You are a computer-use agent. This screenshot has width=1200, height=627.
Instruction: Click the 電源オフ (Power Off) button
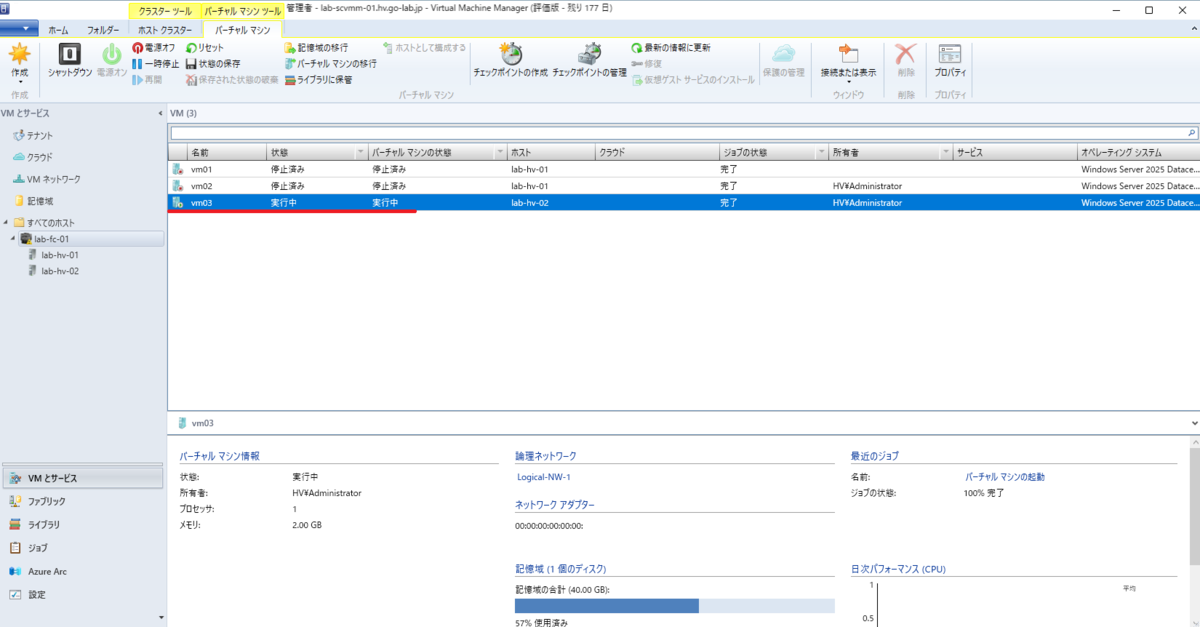(x=153, y=48)
